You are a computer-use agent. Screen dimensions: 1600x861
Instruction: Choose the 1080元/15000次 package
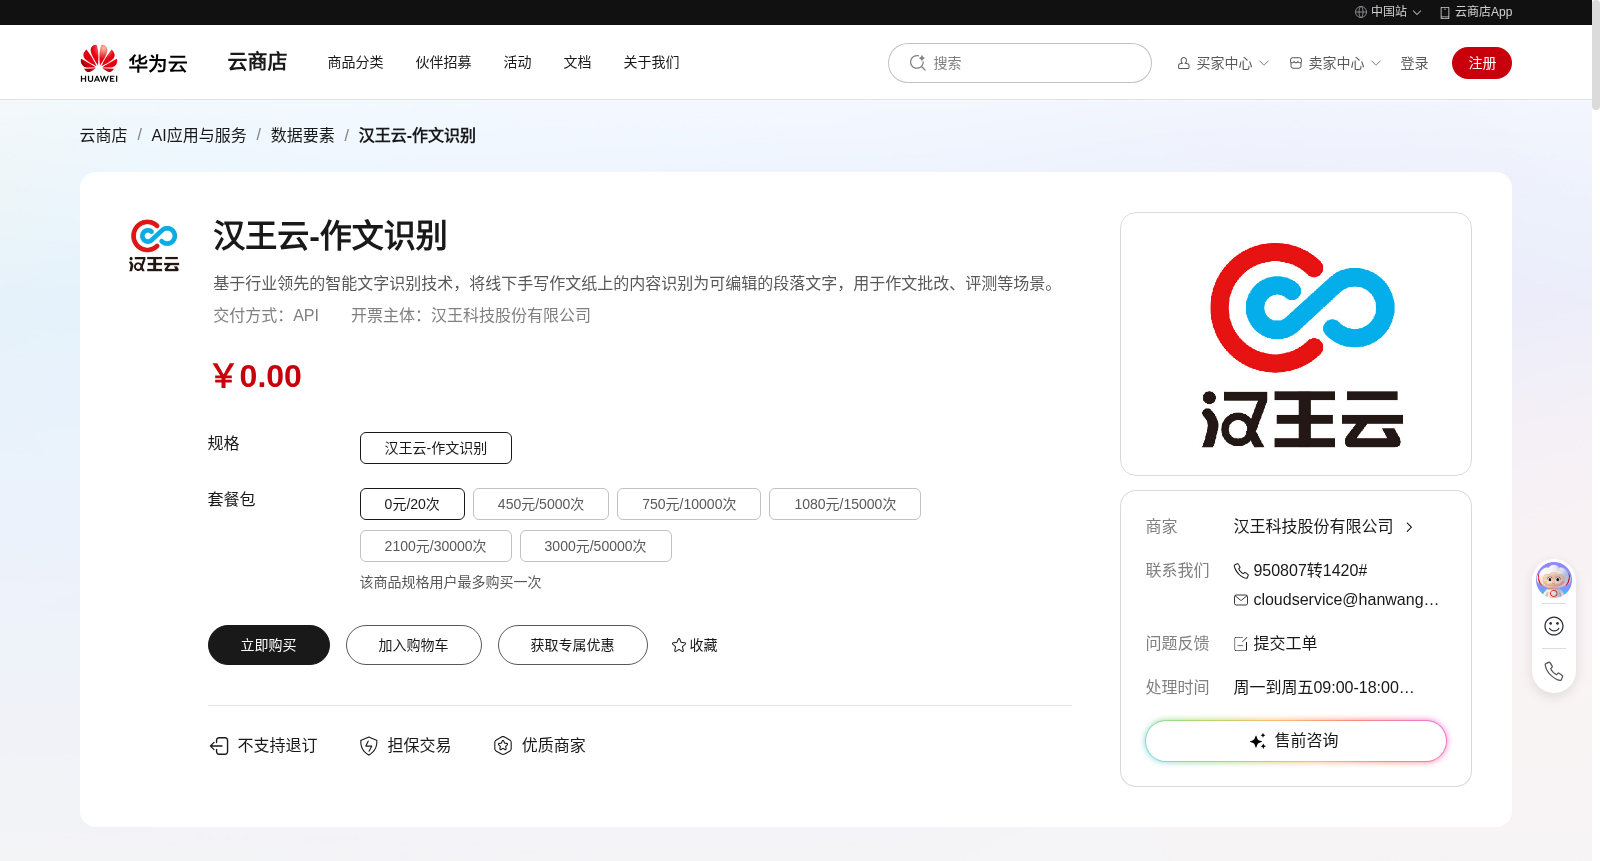click(x=845, y=504)
